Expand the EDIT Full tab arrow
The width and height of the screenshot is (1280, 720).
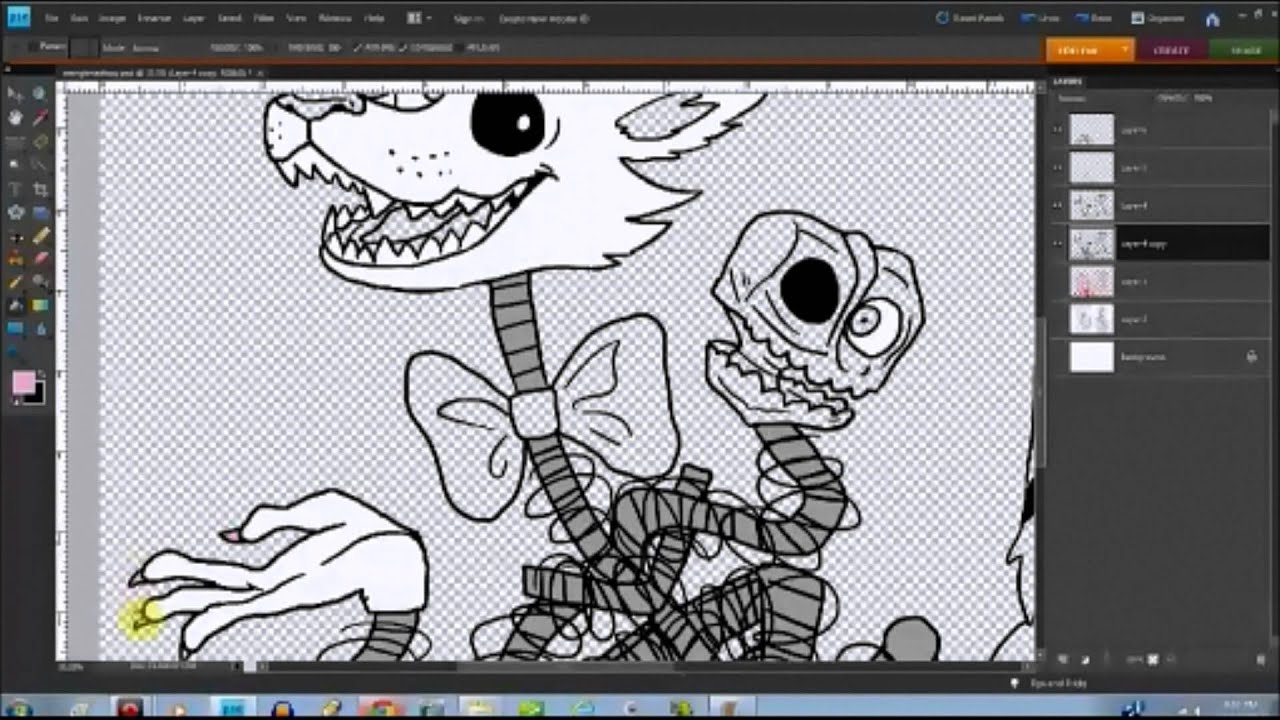(1124, 49)
